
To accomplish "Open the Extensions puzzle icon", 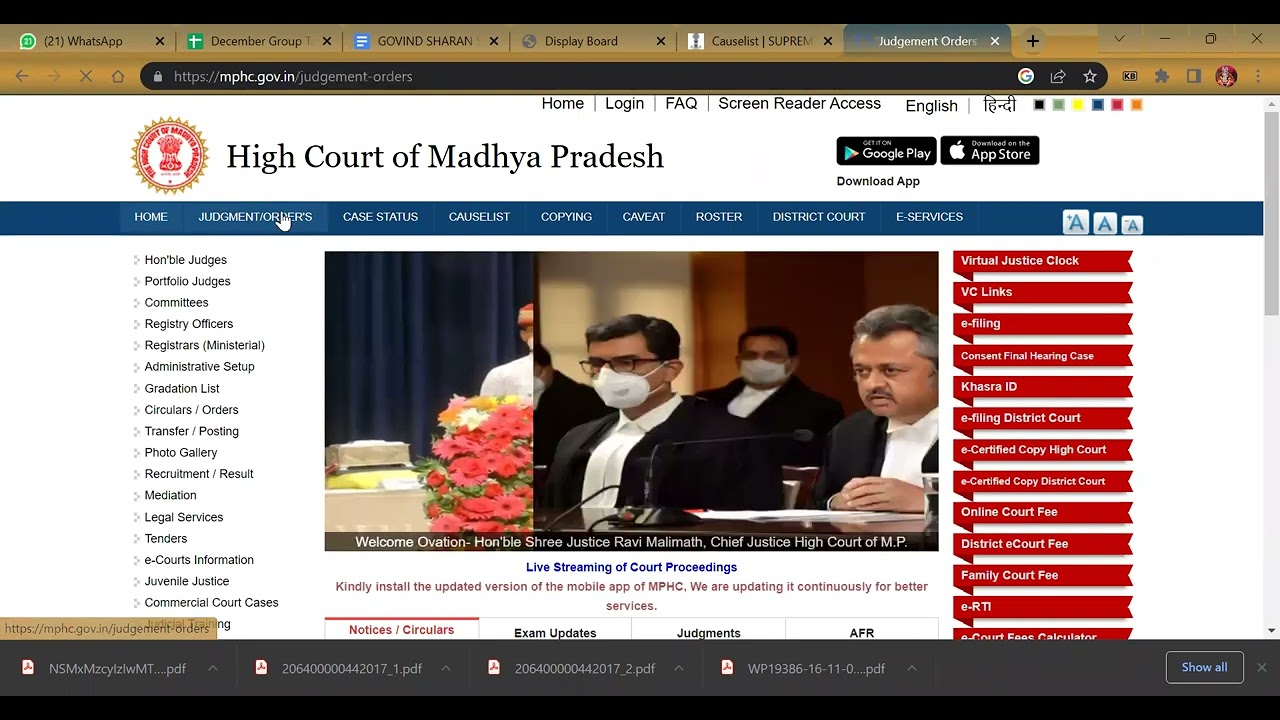I will 1162,76.
